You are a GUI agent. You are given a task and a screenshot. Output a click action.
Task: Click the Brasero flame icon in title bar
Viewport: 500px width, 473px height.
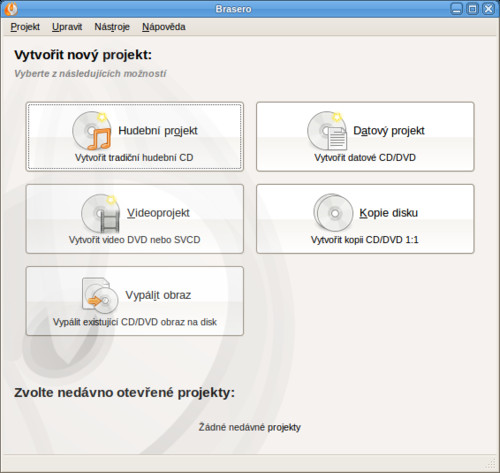[x=11, y=9]
